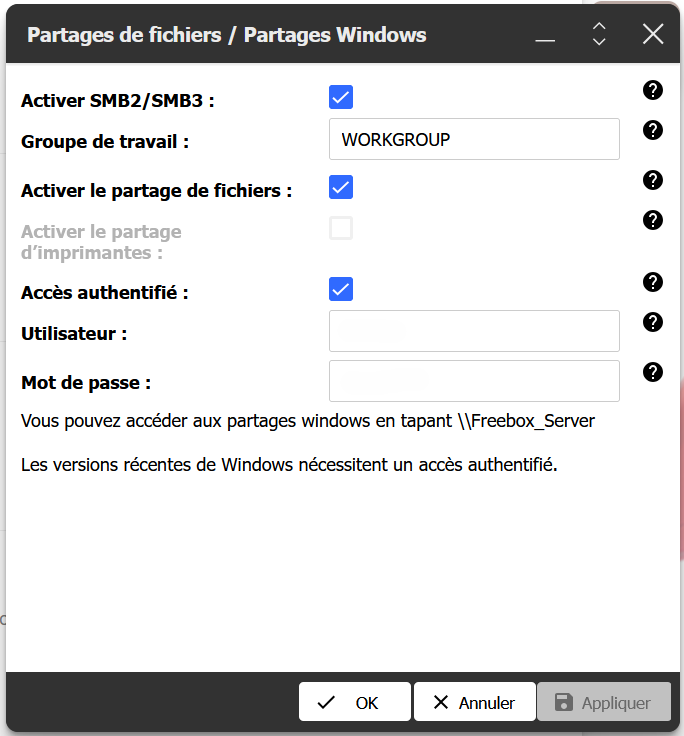684x736 pixels.
Task: Minimize the Partages Windows dialog
Action: tap(545, 36)
